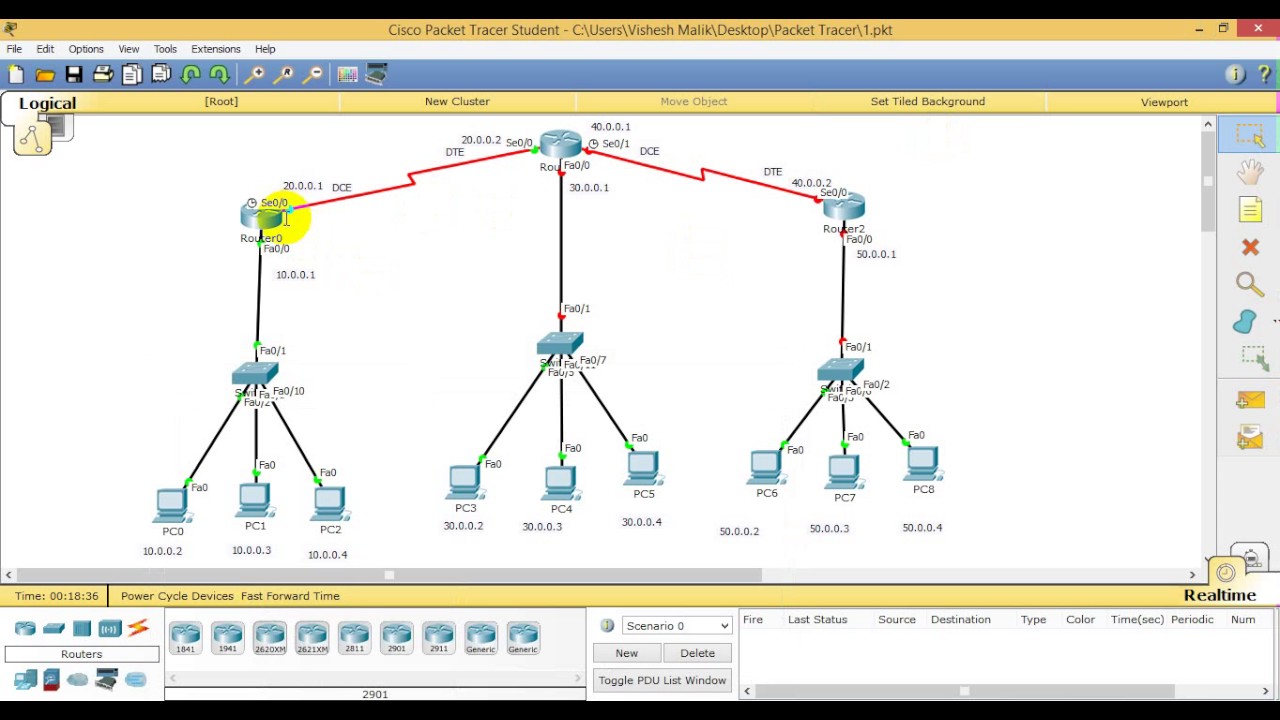Click the workspace horizontal scrollbar
Viewport: 1280px width, 720px height.
pyautogui.click(x=389, y=575)
